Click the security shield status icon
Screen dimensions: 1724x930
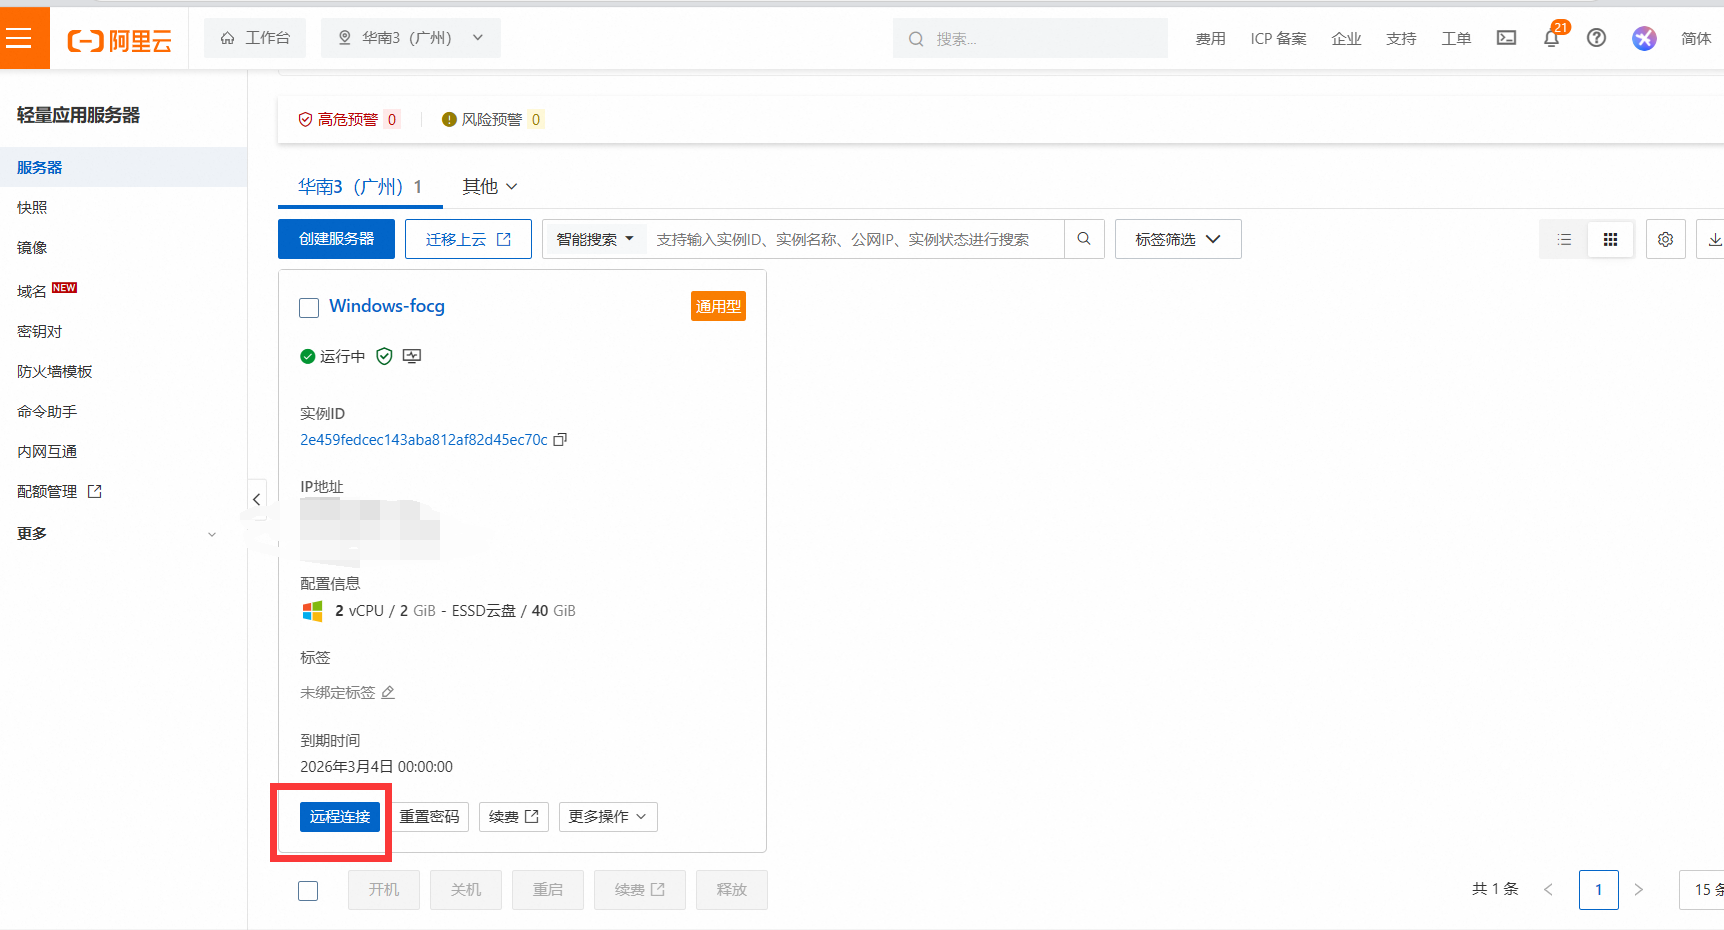tap(384, 356)
